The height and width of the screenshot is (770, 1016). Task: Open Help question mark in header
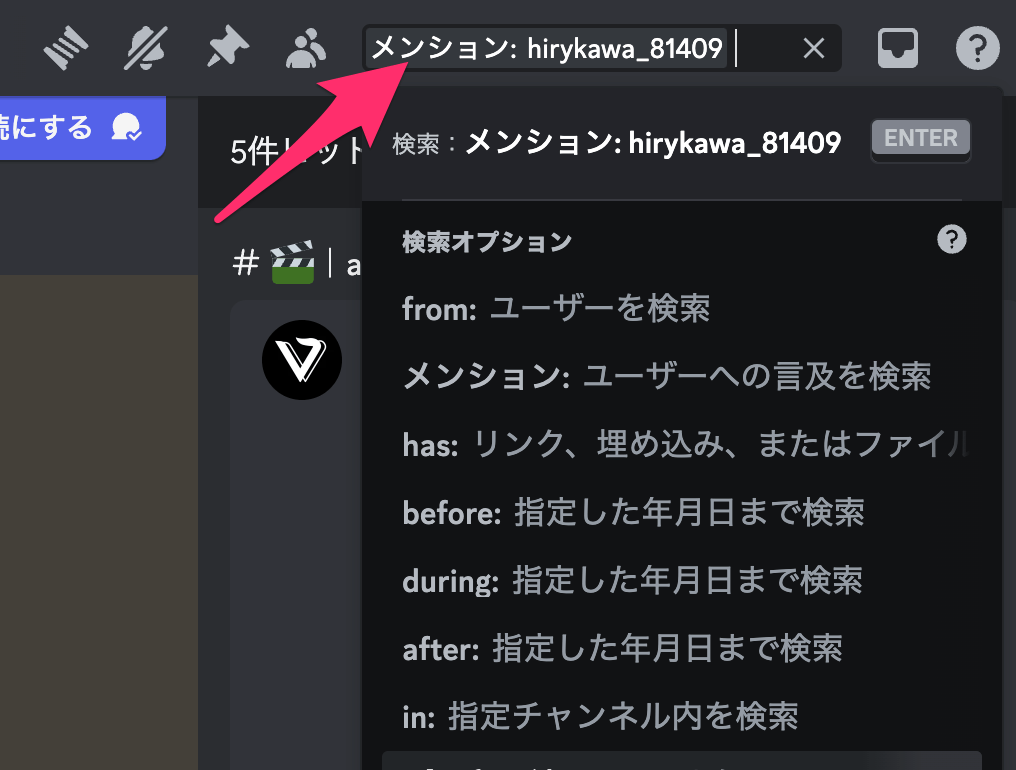pyautogui.click(x=978, y=48)
